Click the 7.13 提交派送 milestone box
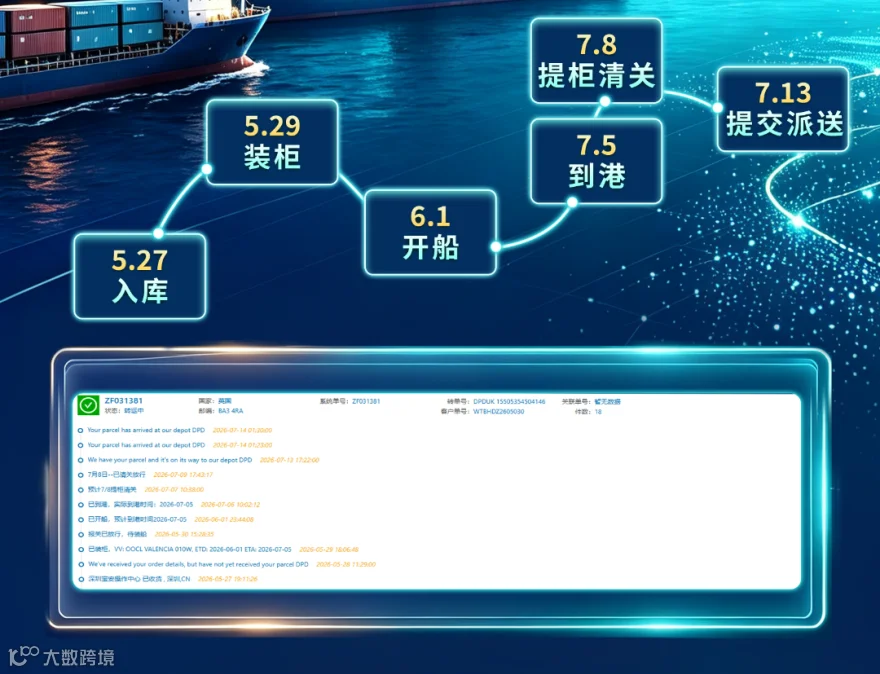 [x=783, y=109]
